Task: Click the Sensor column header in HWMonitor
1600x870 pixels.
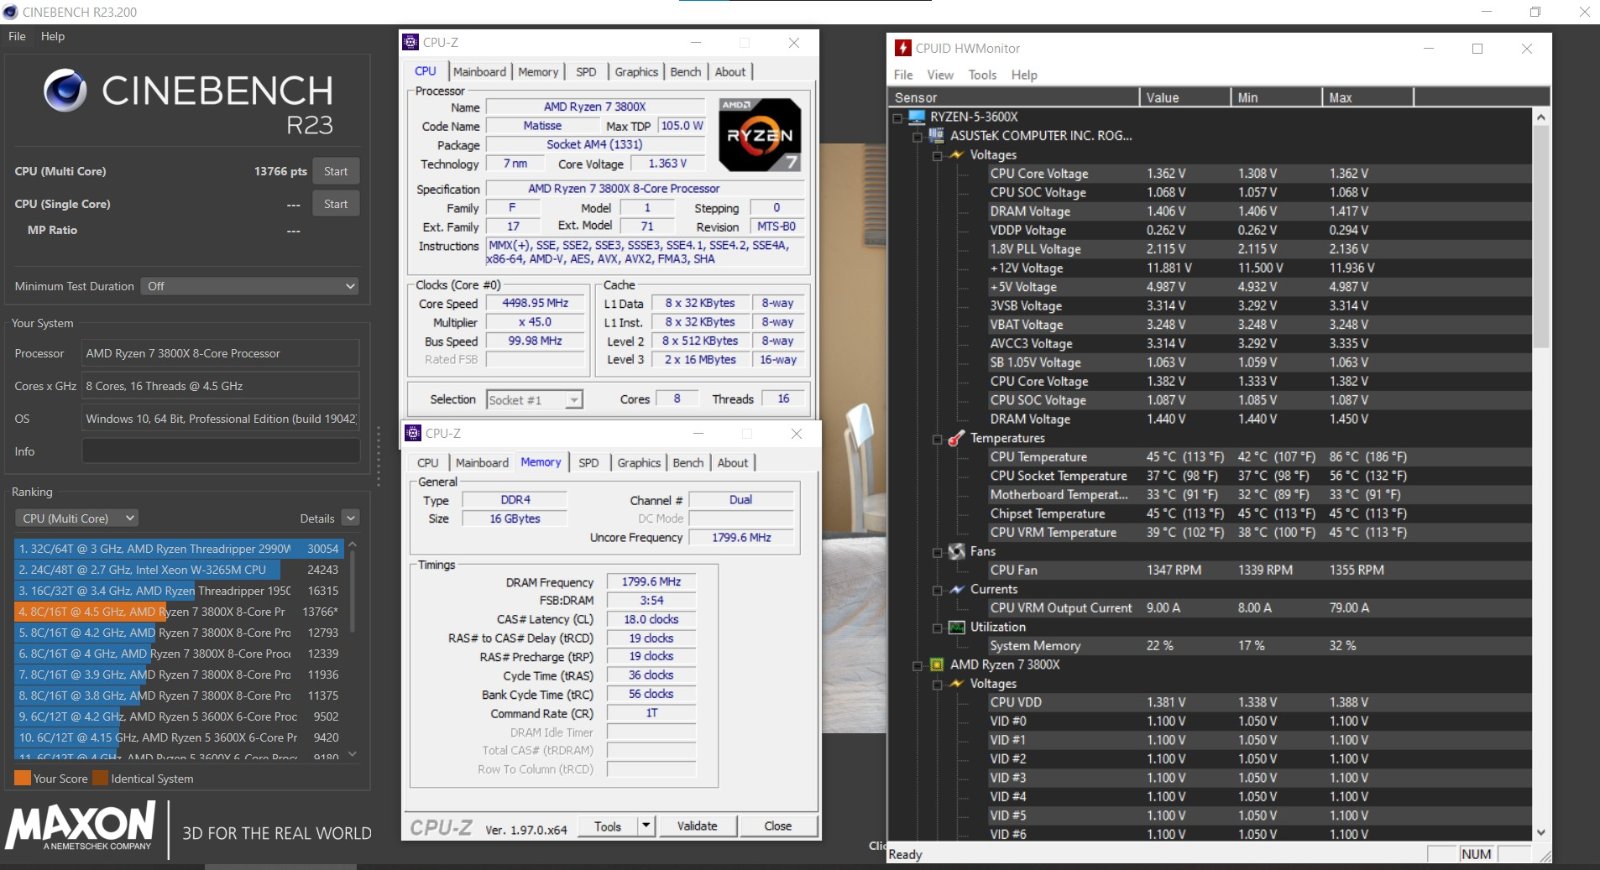Action: pos(1014,97)
